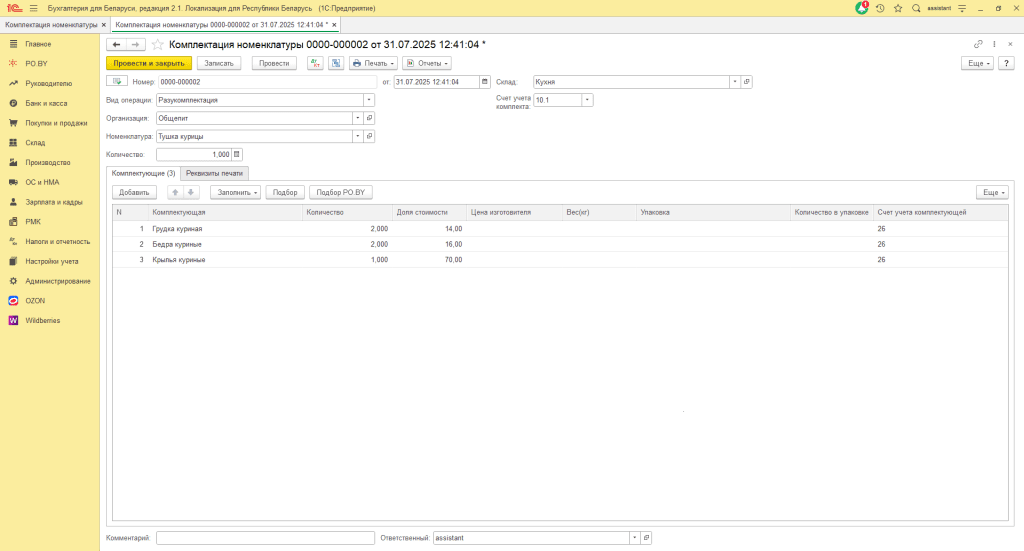
Task: Open the Номенклатура record with open icon
Action: pyautogui.click(x=369, y=136)
